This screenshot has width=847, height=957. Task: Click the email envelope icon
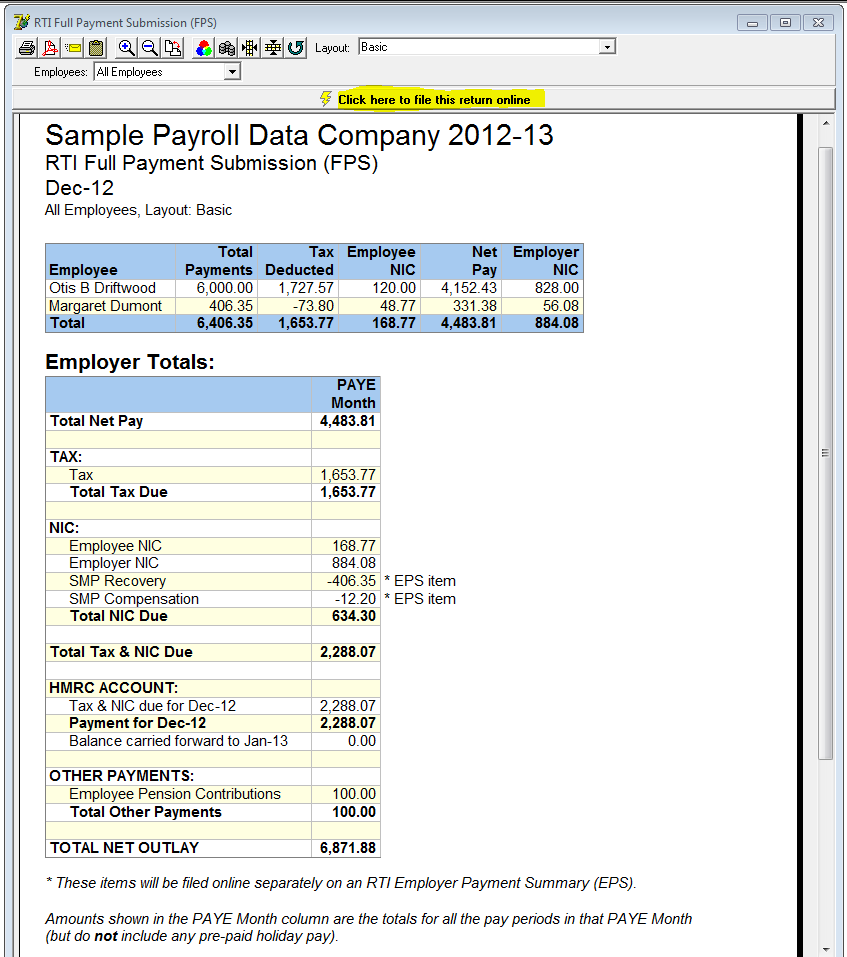coord(73,48)
